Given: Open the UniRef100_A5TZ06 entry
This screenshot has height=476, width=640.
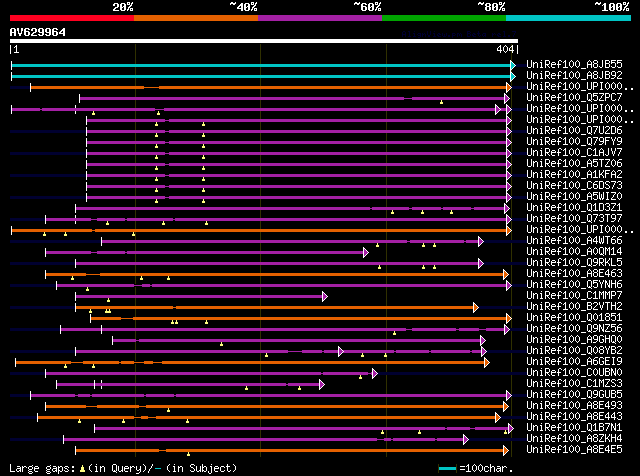Looking at the screenshot, I should pos(574,164).
